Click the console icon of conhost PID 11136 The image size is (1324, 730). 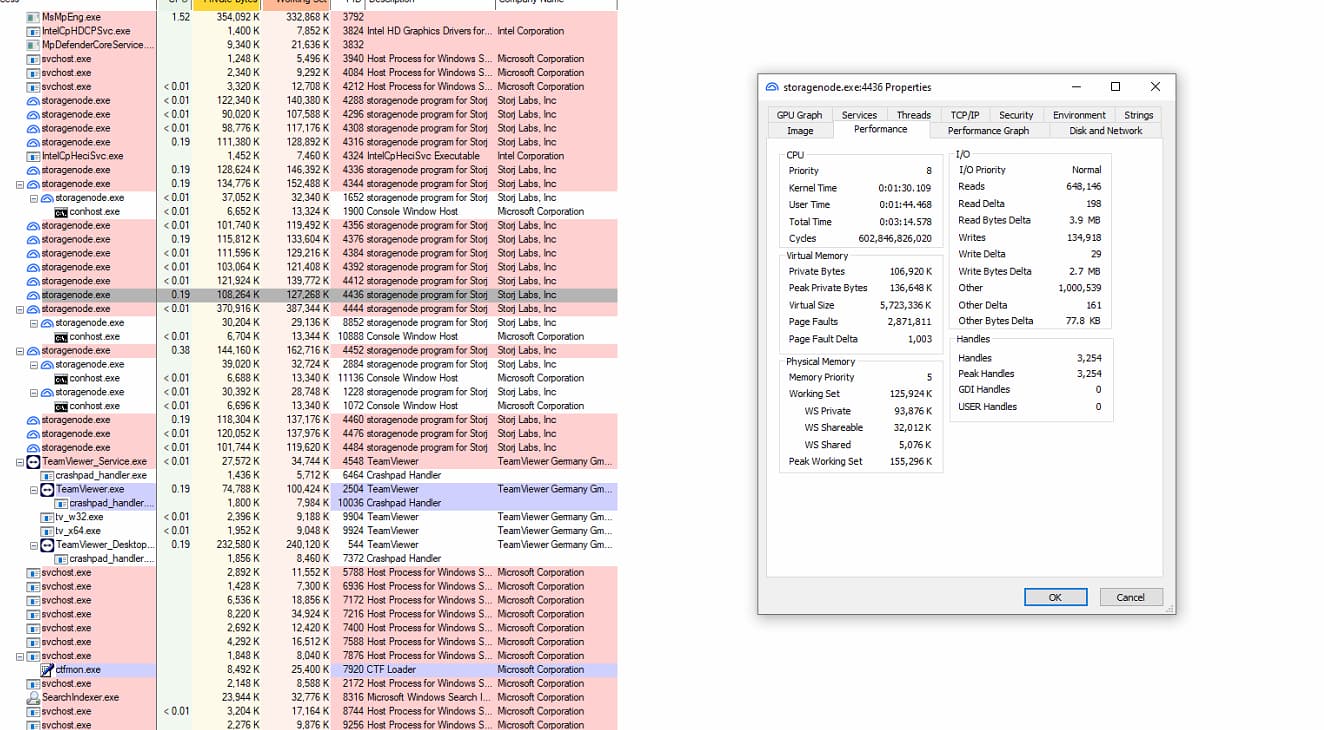(x=61, y=378)
